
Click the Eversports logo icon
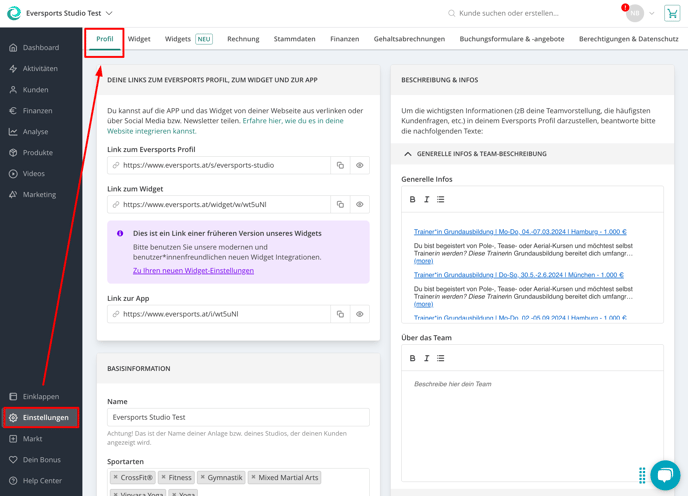(14, 13)
